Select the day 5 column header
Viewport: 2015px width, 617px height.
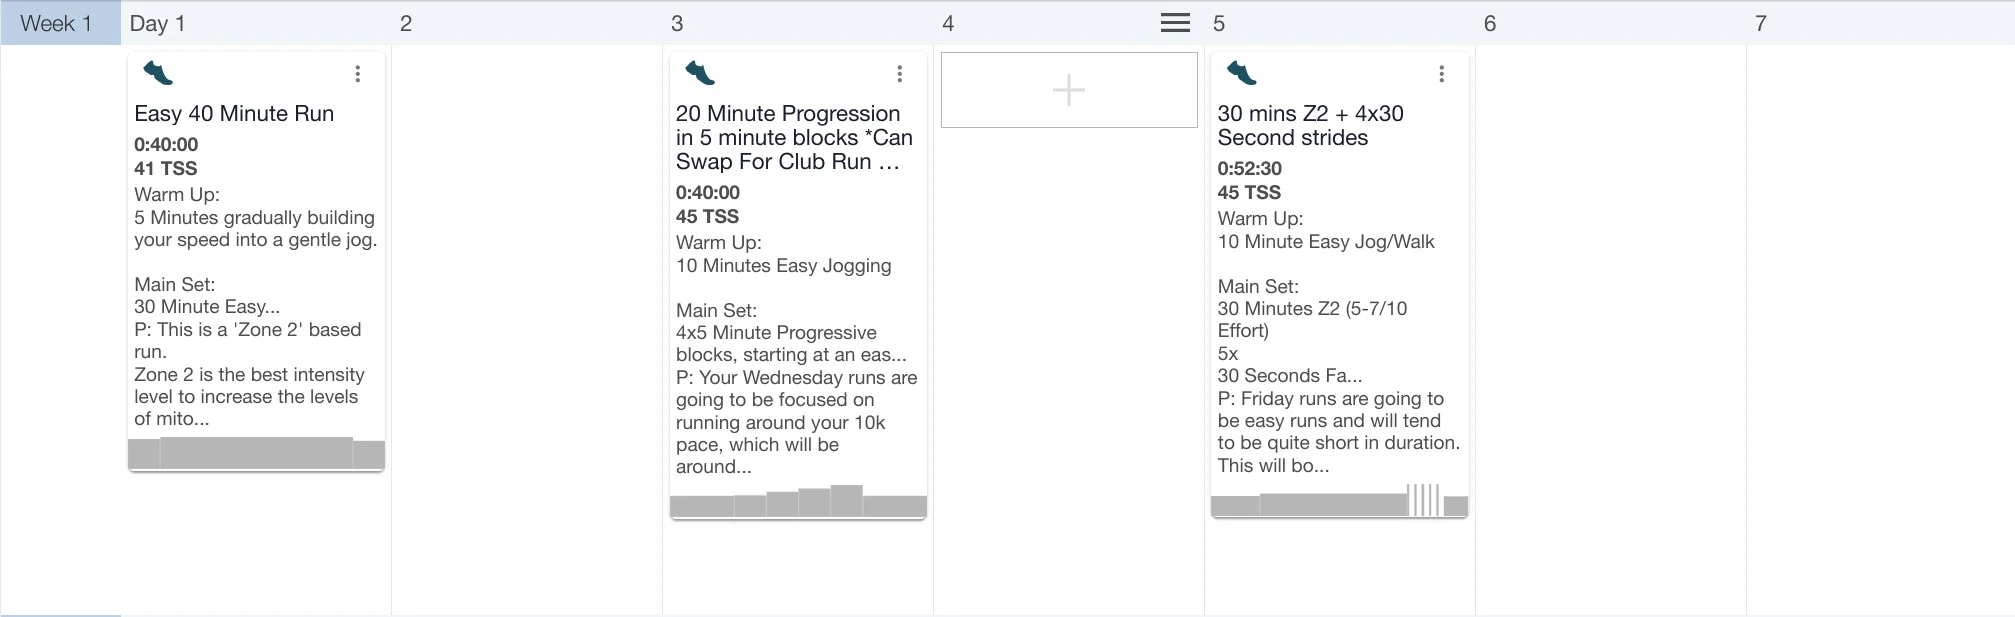[1219, 24]
